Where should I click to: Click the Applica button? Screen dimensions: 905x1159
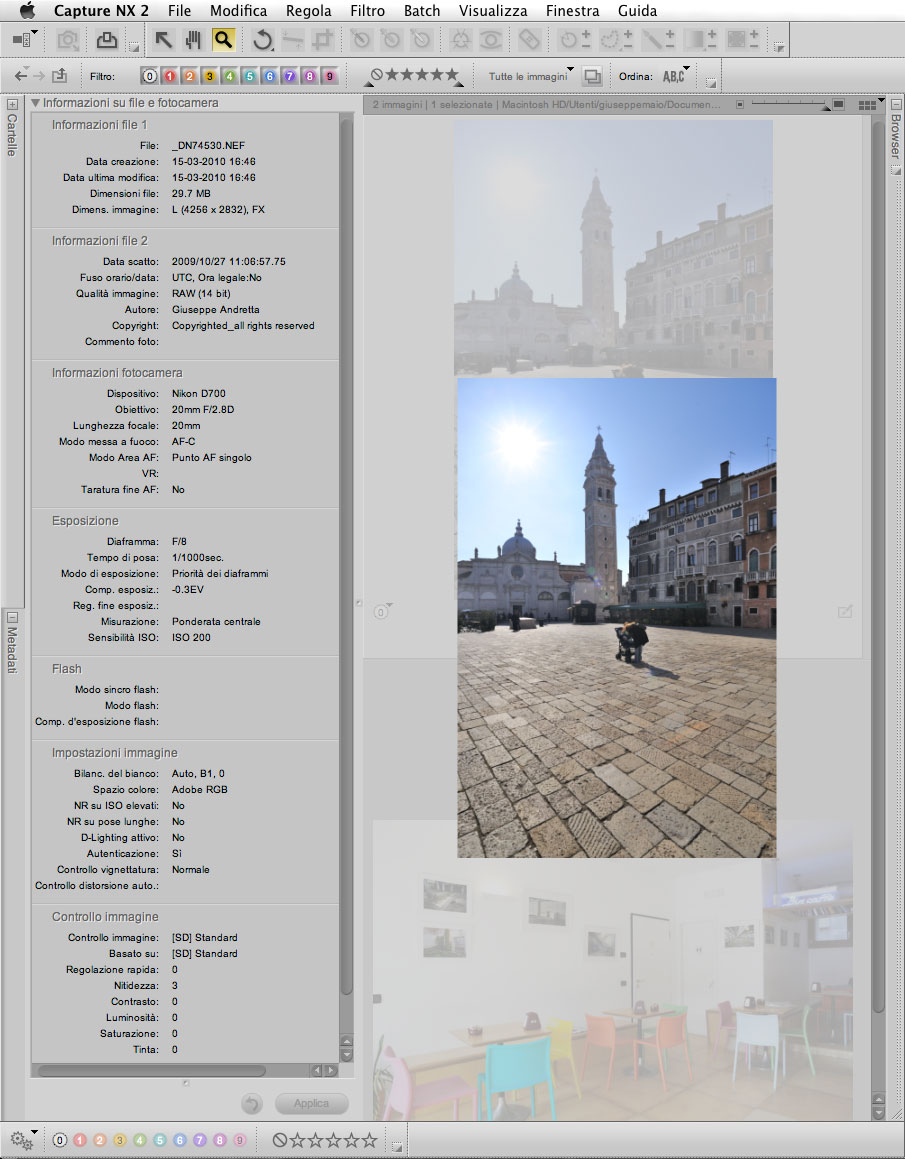click(x=312, y=1104)
